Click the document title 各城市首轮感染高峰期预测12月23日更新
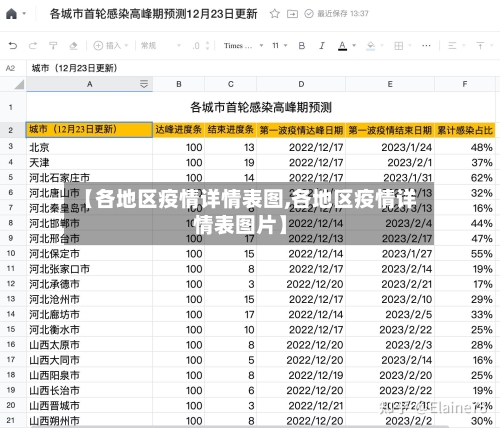 154,14
